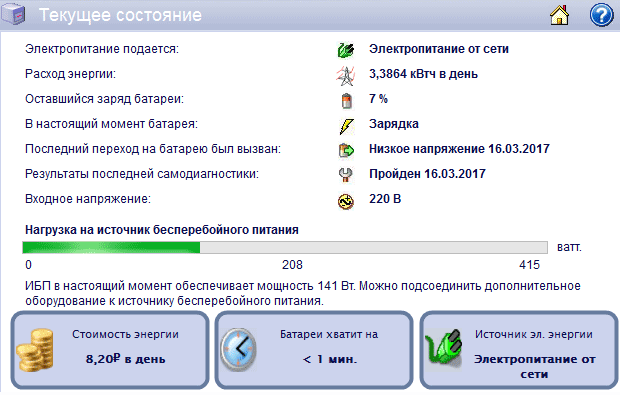The image size is (620, 395).
Task: Click the label Расход энергии:
Action: [70, 74]
